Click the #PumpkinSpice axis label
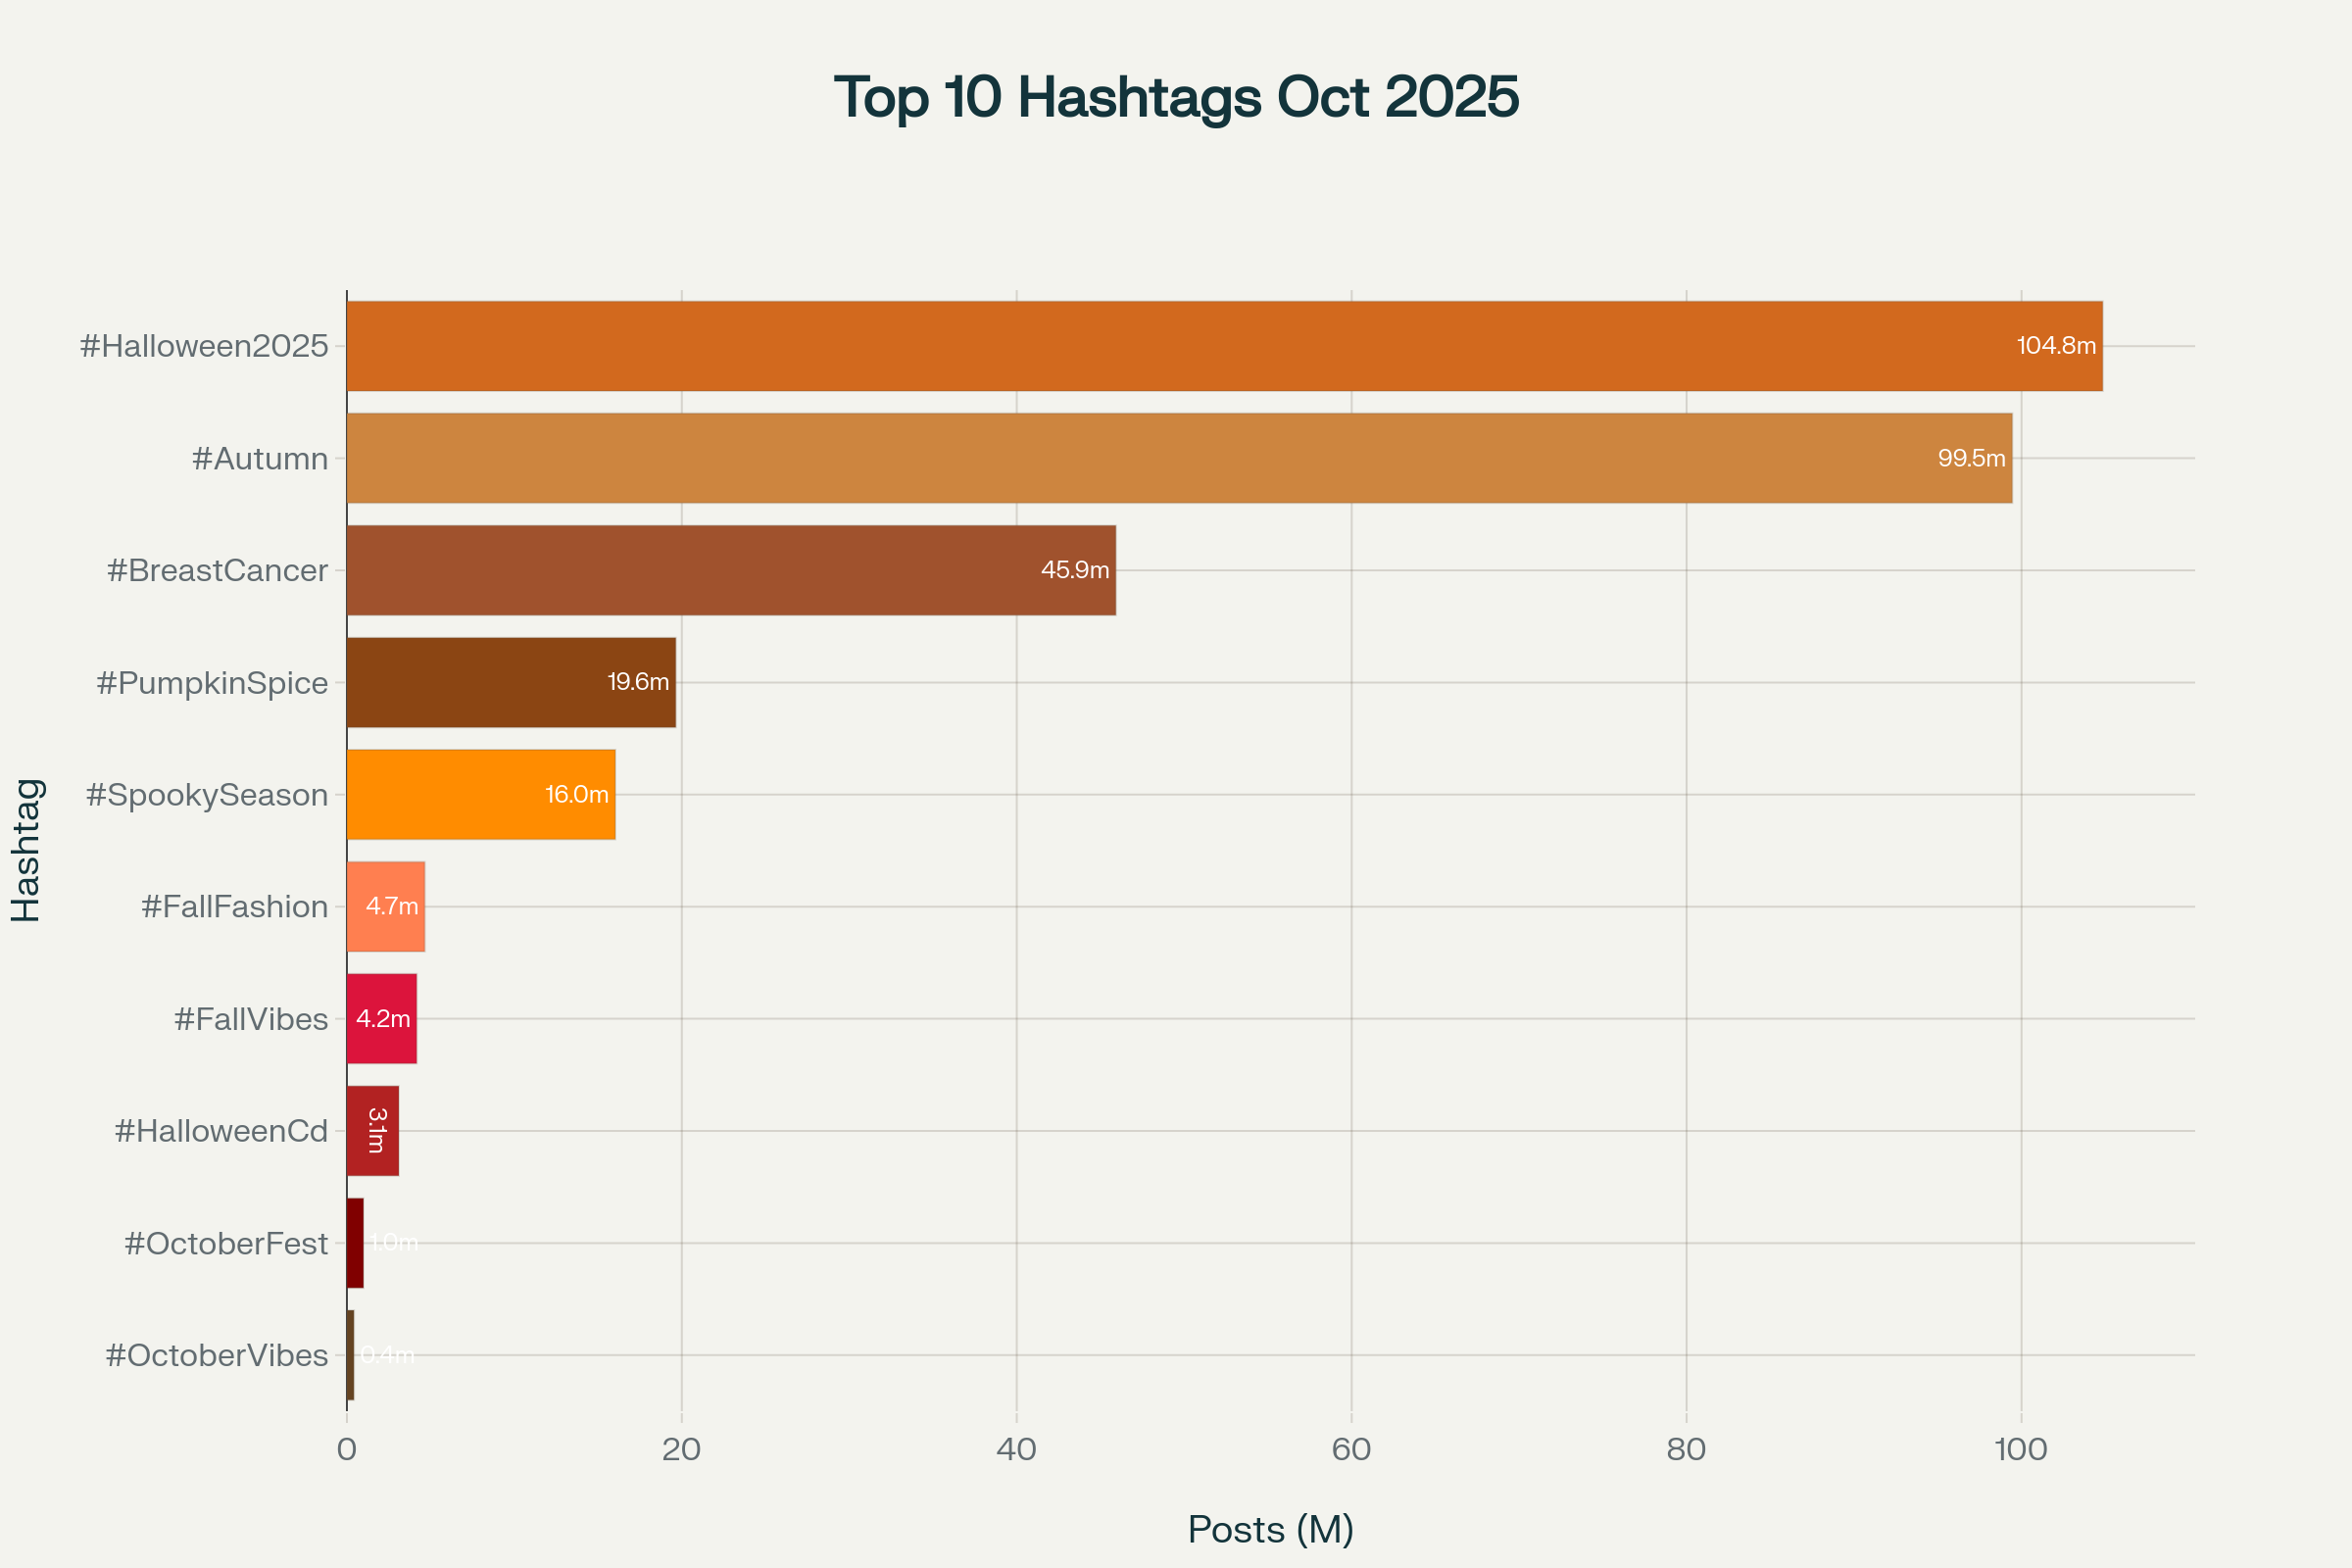 pos(212,683)
